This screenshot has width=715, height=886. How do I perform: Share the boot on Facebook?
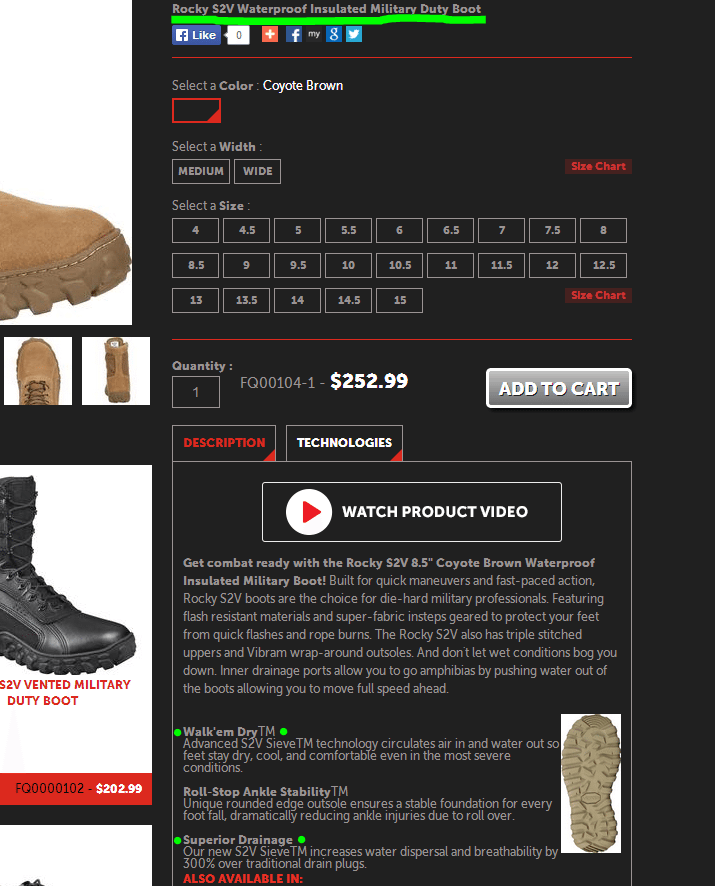click(x=293, y=34)
